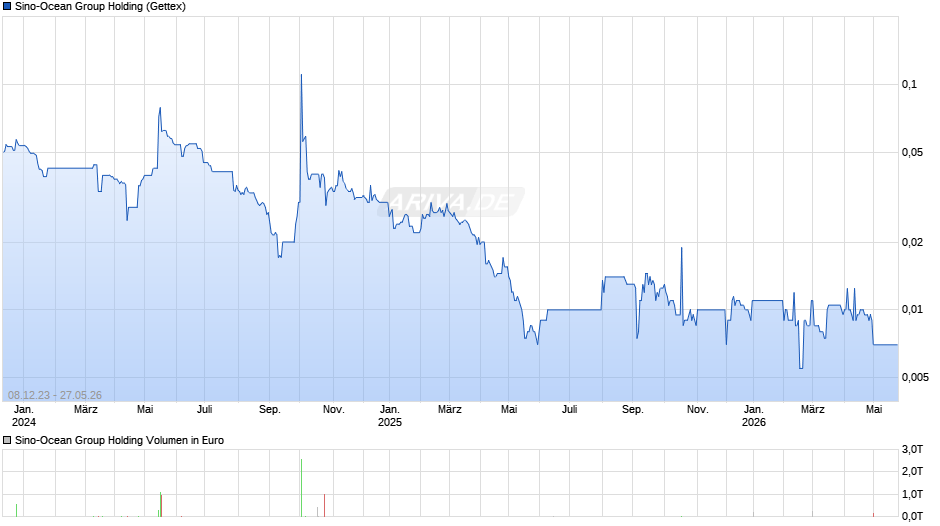Click the 'Sep.' label before 'Jan. 2025'

coord(270,410)
